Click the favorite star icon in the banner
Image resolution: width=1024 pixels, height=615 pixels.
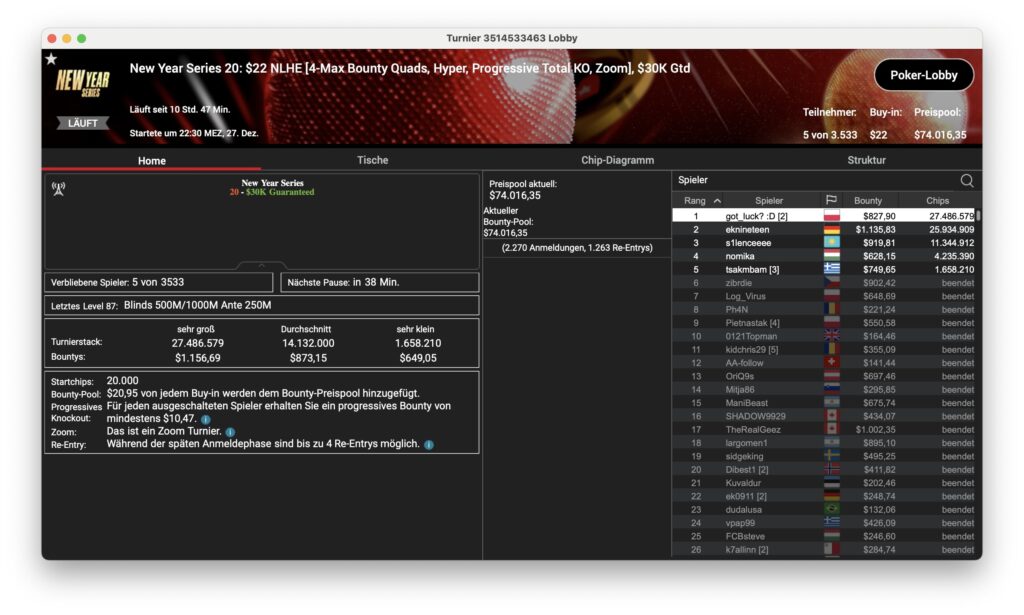click(x=51, y=59)
